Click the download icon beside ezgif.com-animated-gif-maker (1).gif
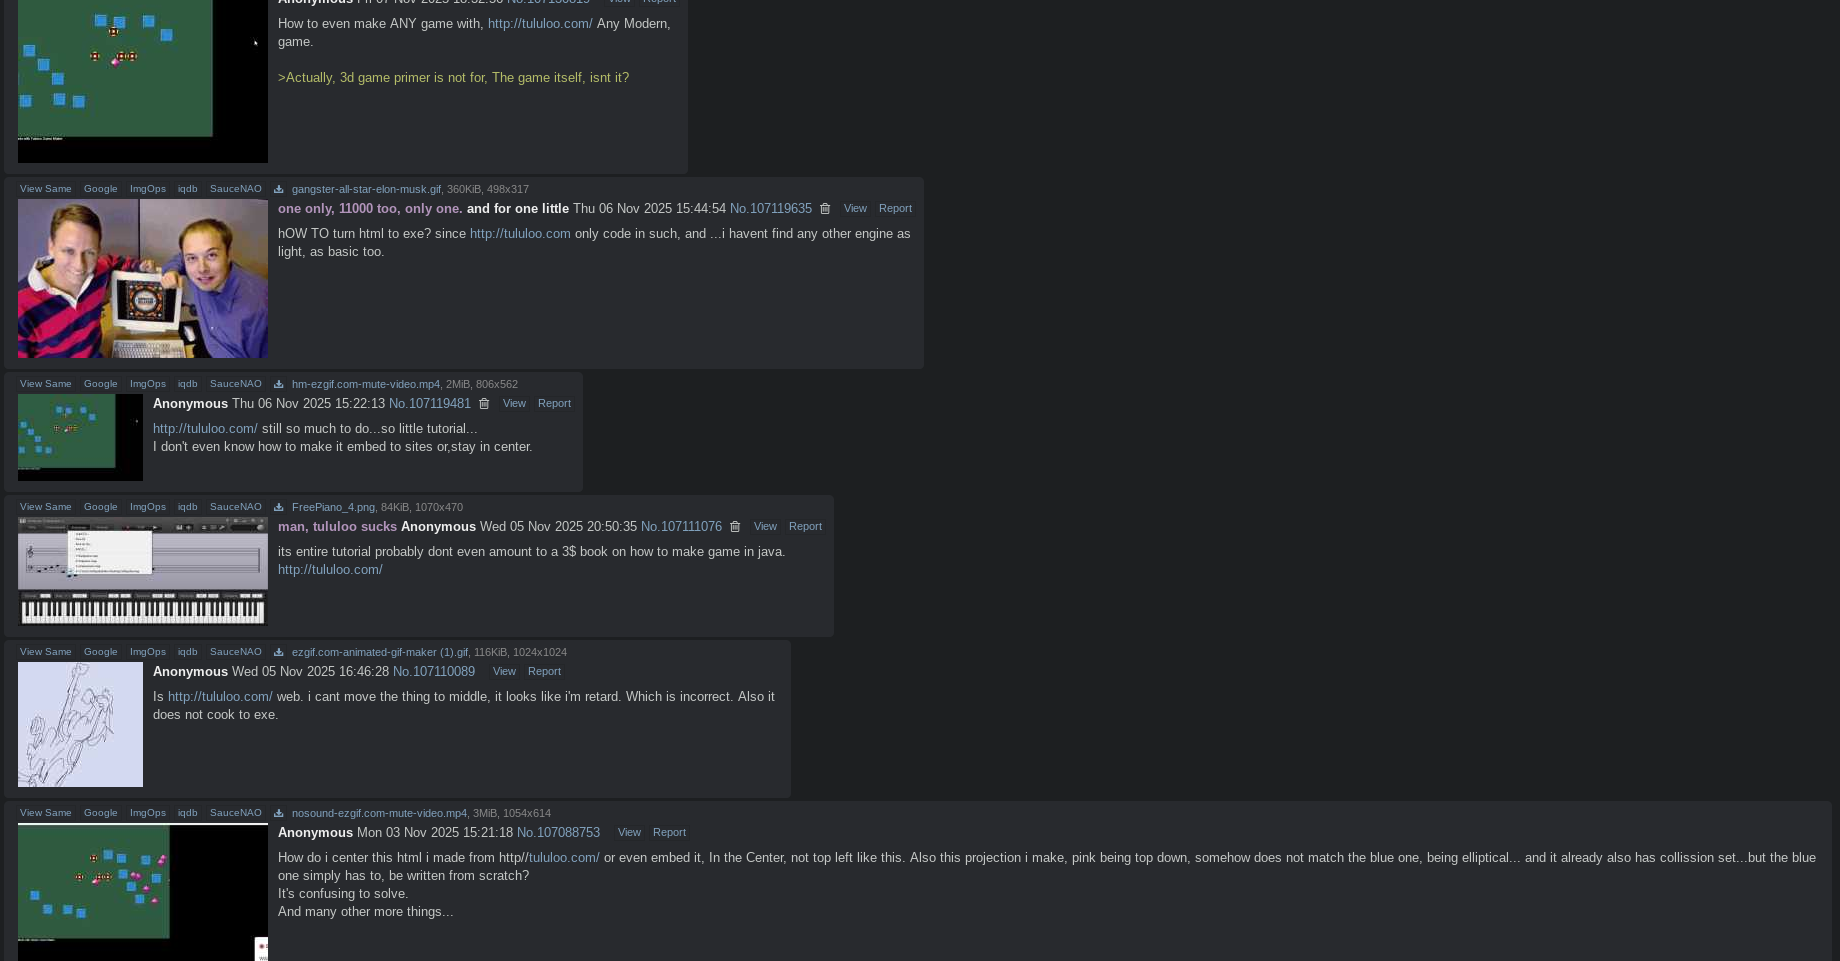The height and width of the screenshot is (961, 1840). click(x=278, y=652)
